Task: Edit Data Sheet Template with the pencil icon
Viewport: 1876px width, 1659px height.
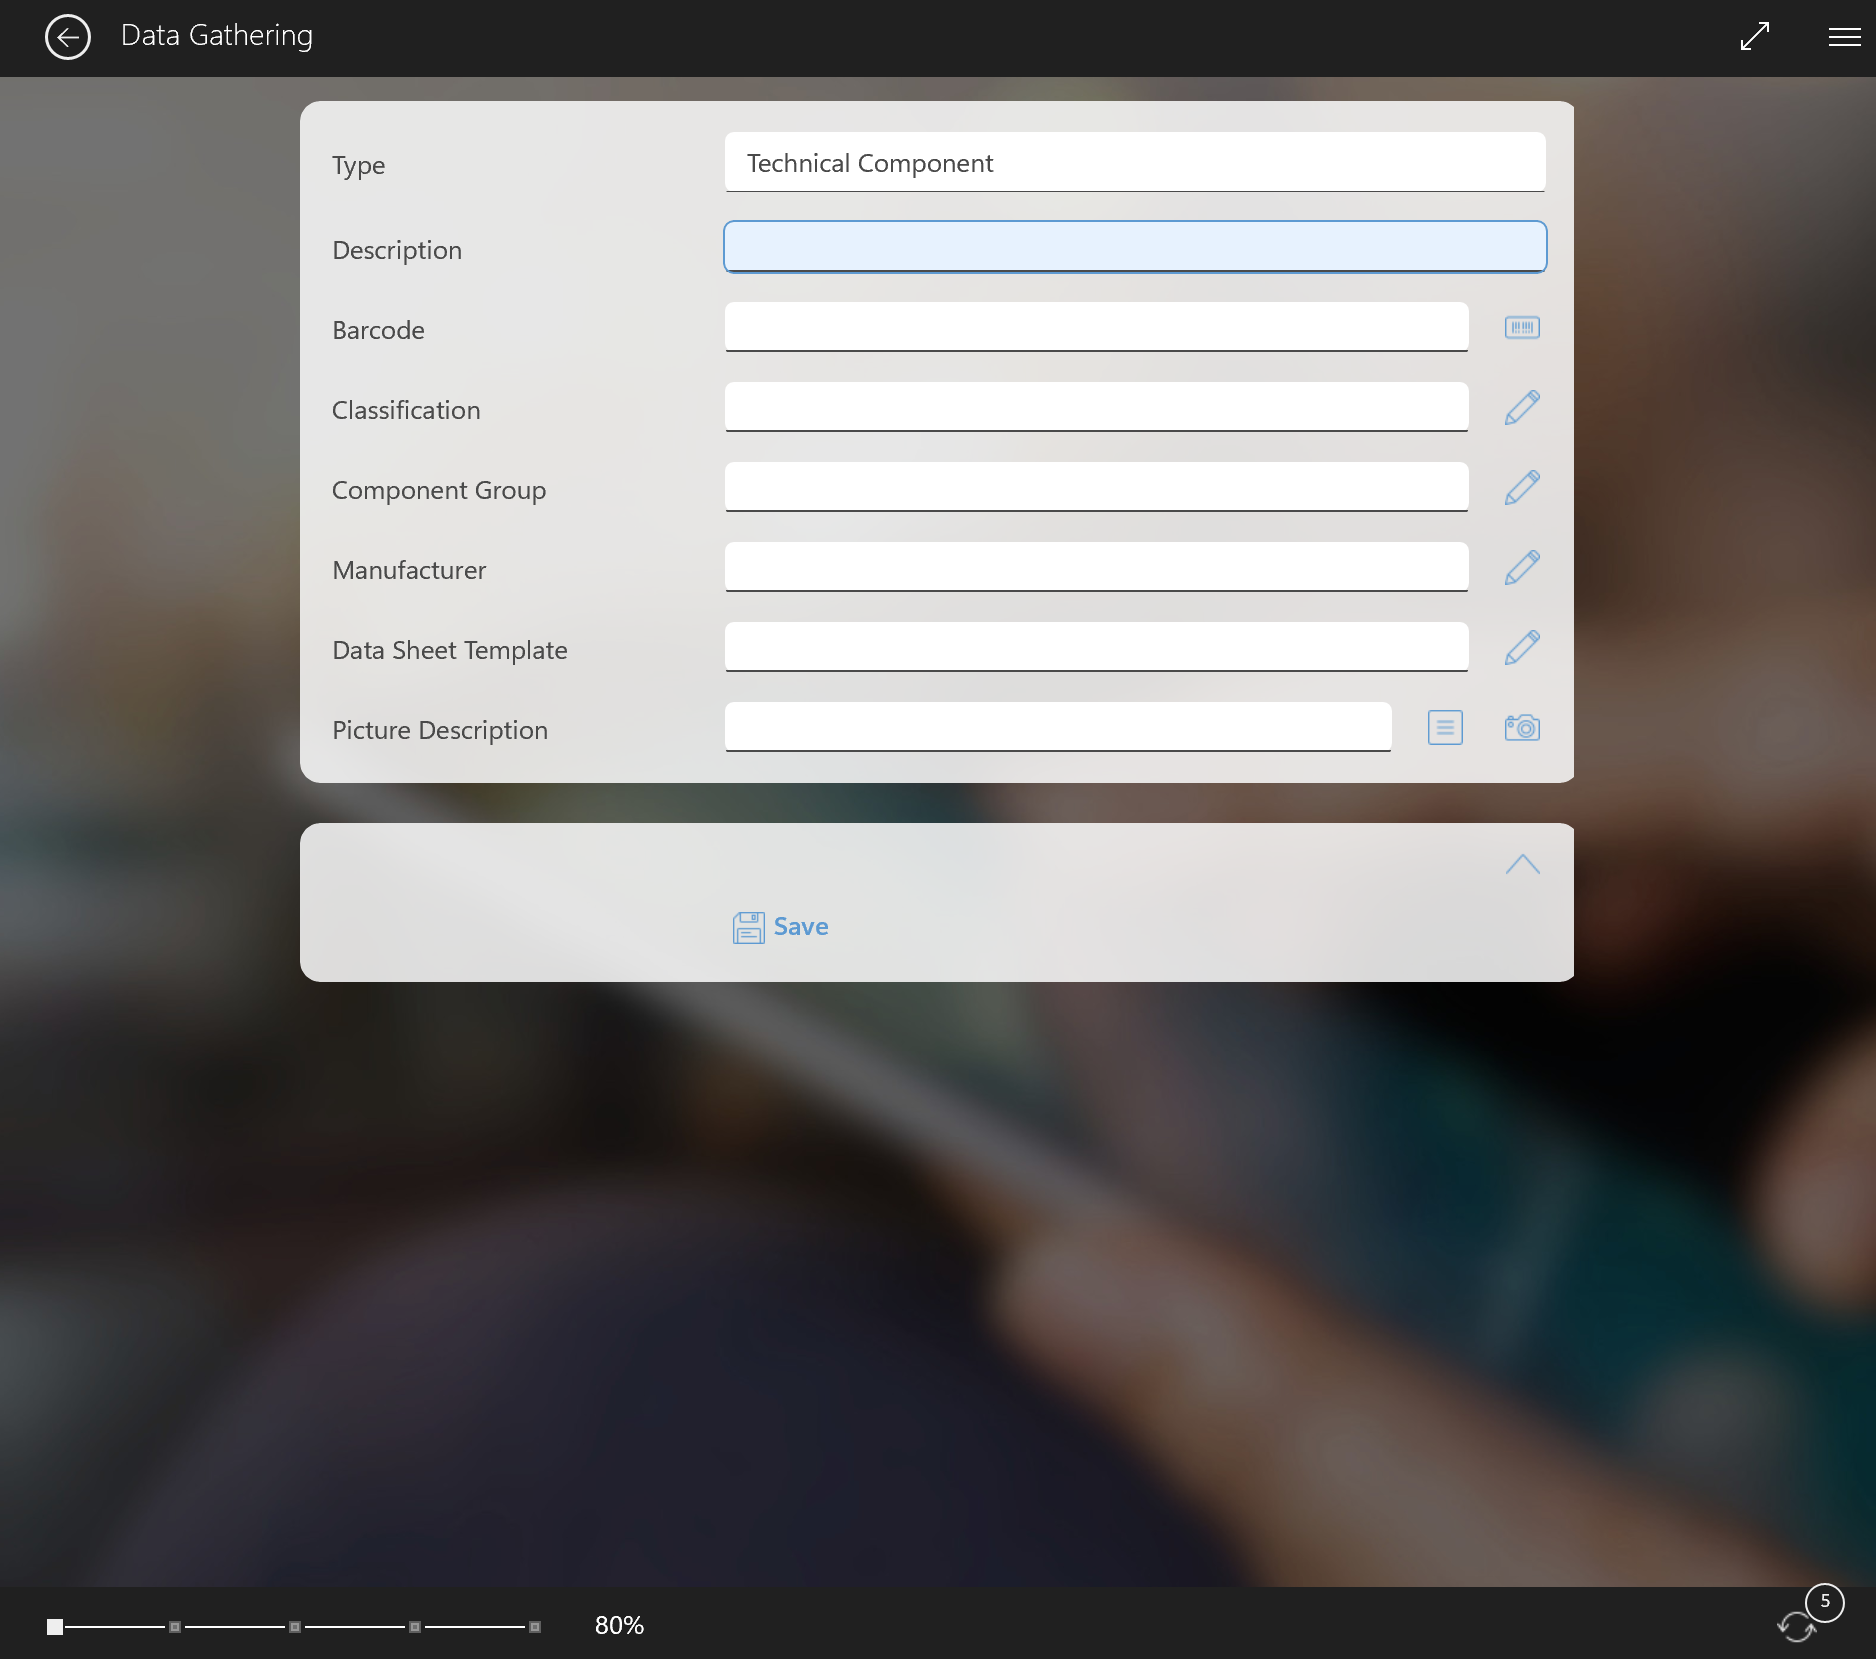Action: click(x=1522, y=648)
